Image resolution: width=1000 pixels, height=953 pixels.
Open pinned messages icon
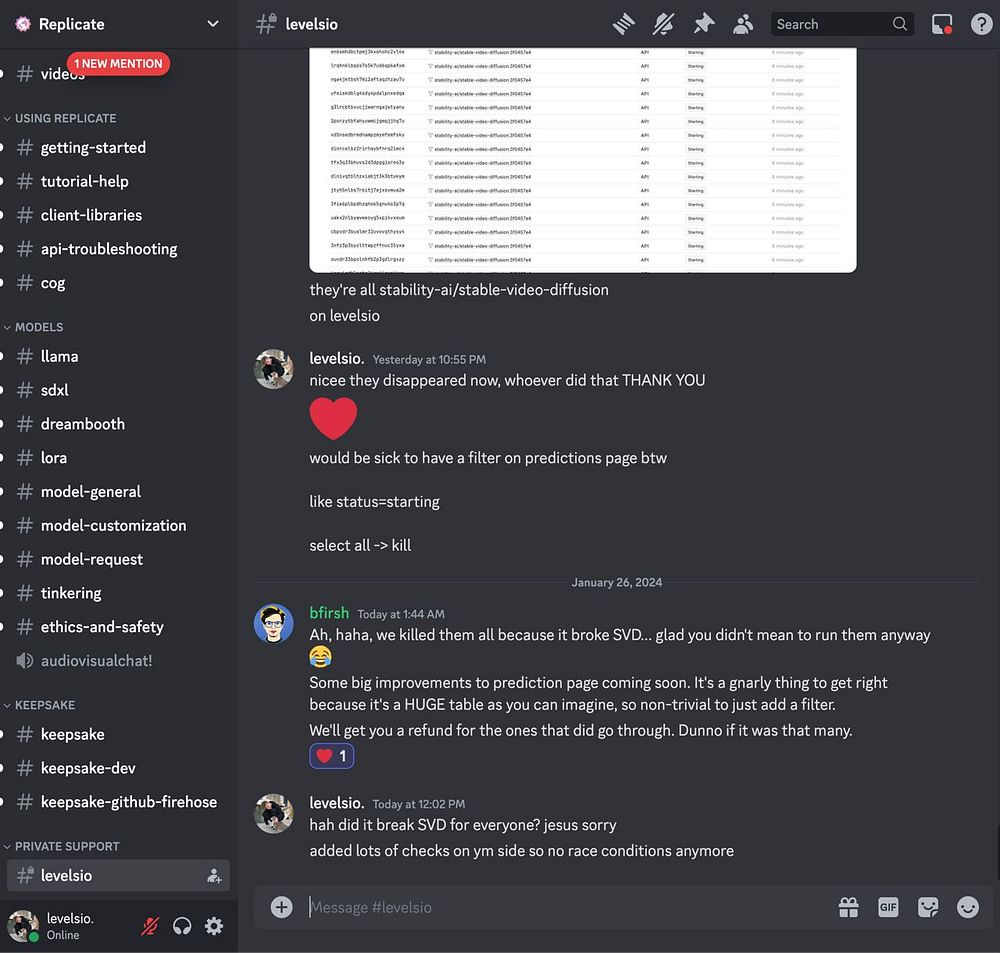point(703,24)
